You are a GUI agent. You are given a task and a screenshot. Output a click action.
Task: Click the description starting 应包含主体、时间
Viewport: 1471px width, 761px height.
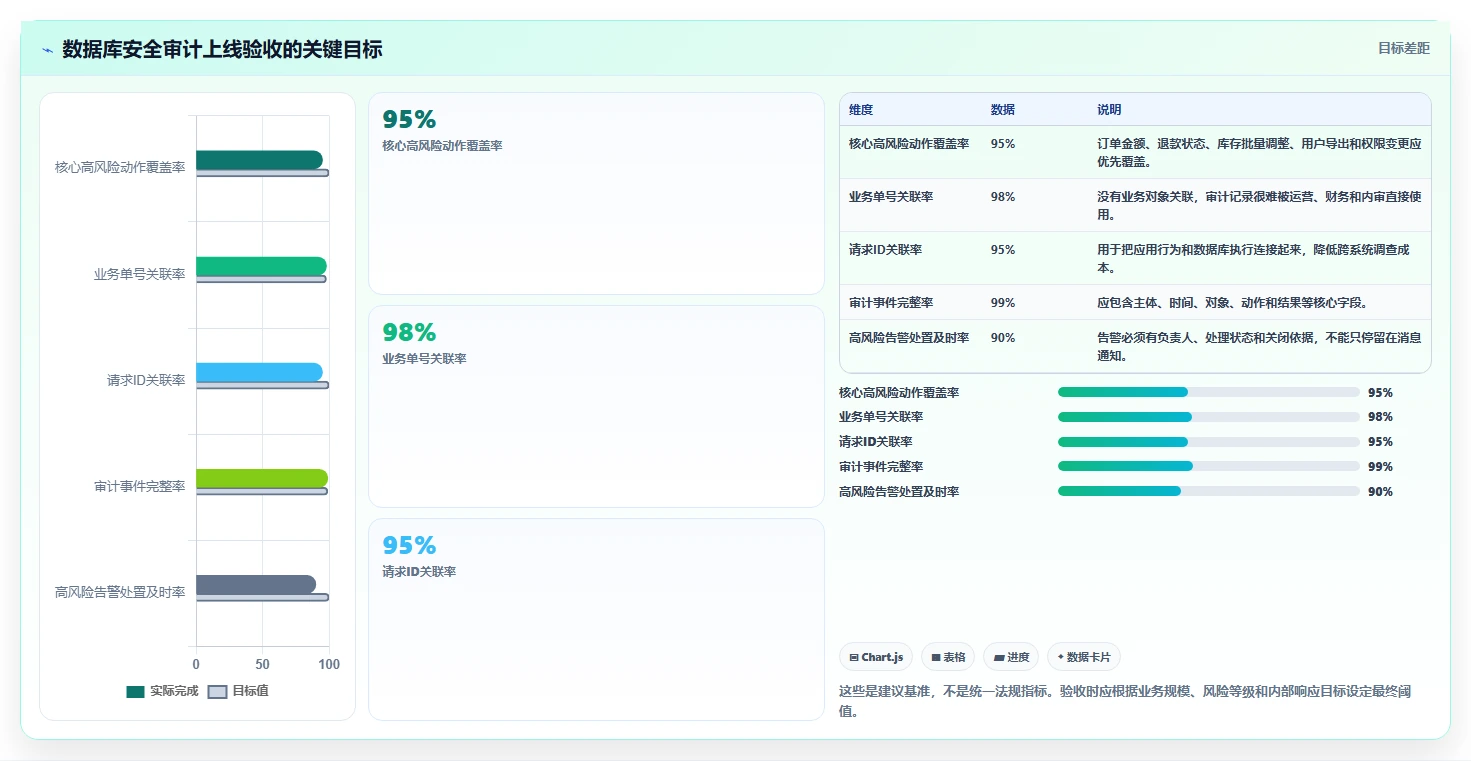[1232, 303]
